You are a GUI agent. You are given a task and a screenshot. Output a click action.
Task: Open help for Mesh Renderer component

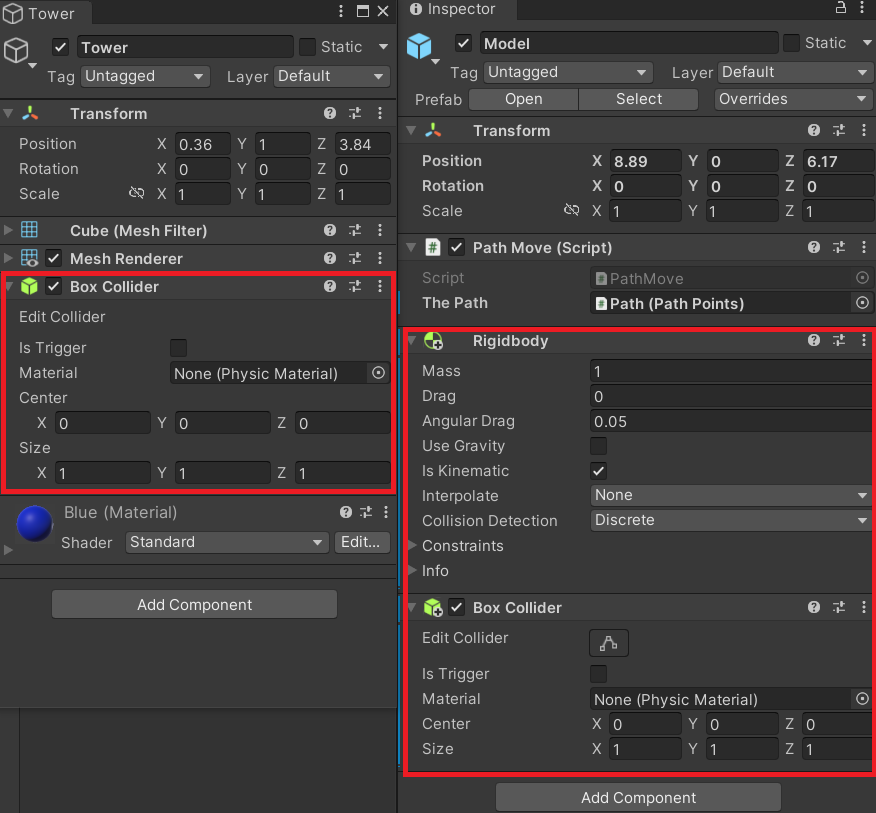pyautogui.click(x=330, y=258)
